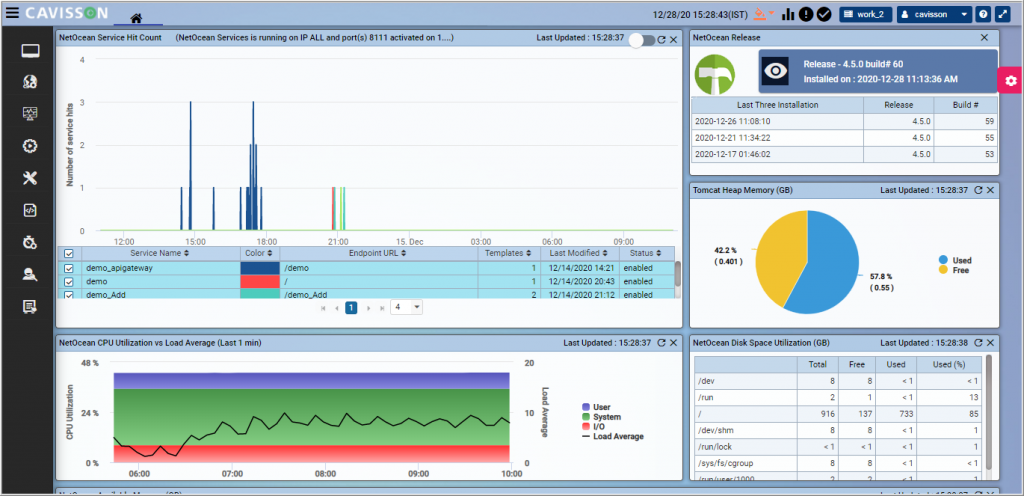Open the bar chart icon in the top bar

coord(789,14)
